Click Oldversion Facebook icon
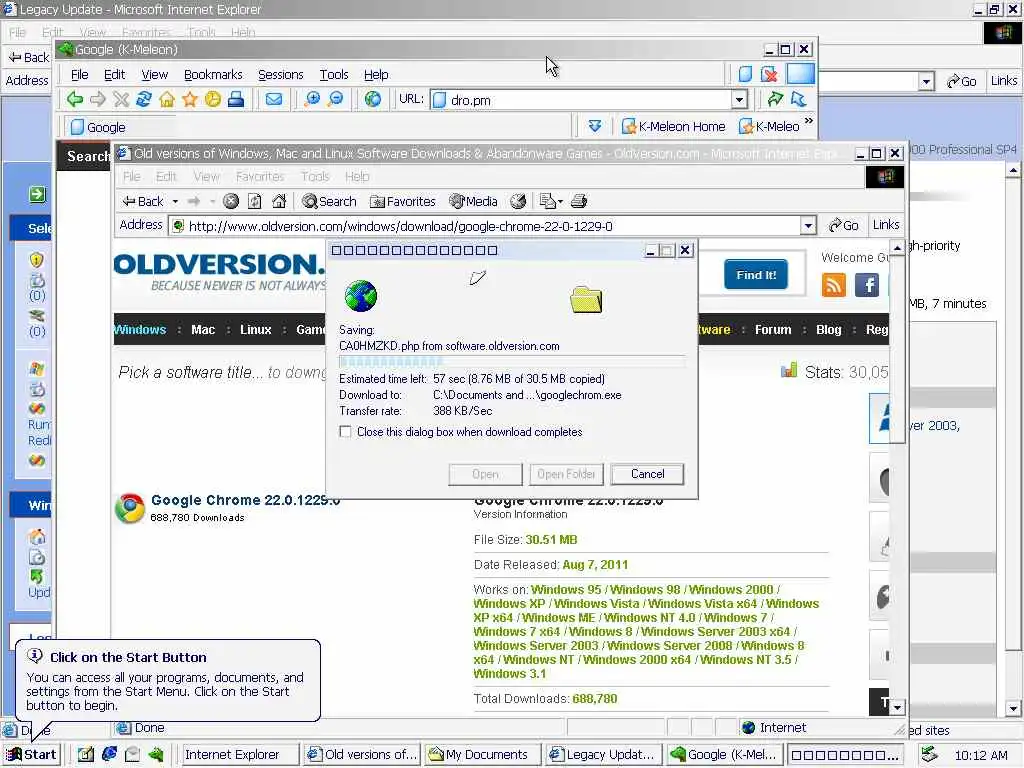This screenshot has height=768, width=1024. [867, 285]
